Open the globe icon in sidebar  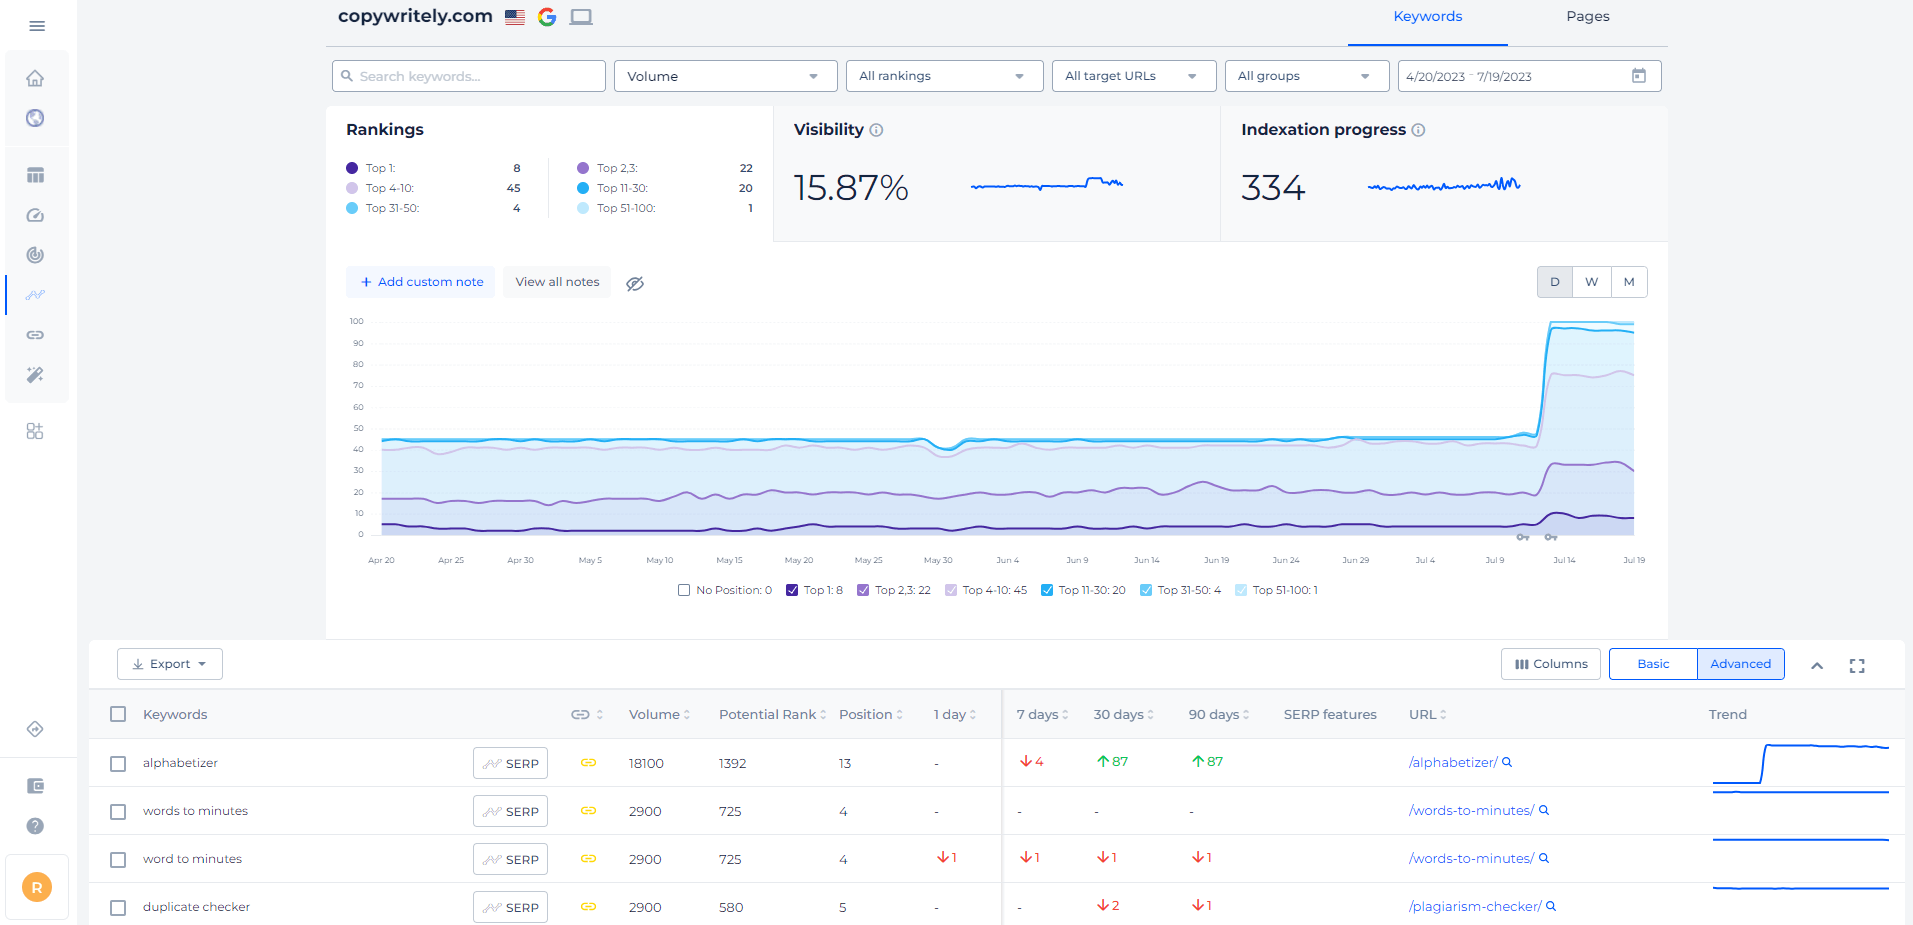[35, 118]
